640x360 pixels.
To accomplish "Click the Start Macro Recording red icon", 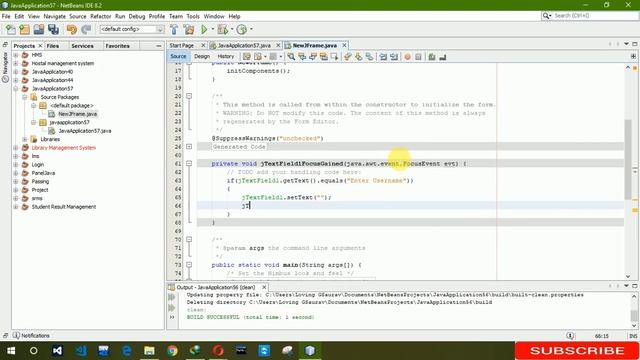I will point(407,57).
